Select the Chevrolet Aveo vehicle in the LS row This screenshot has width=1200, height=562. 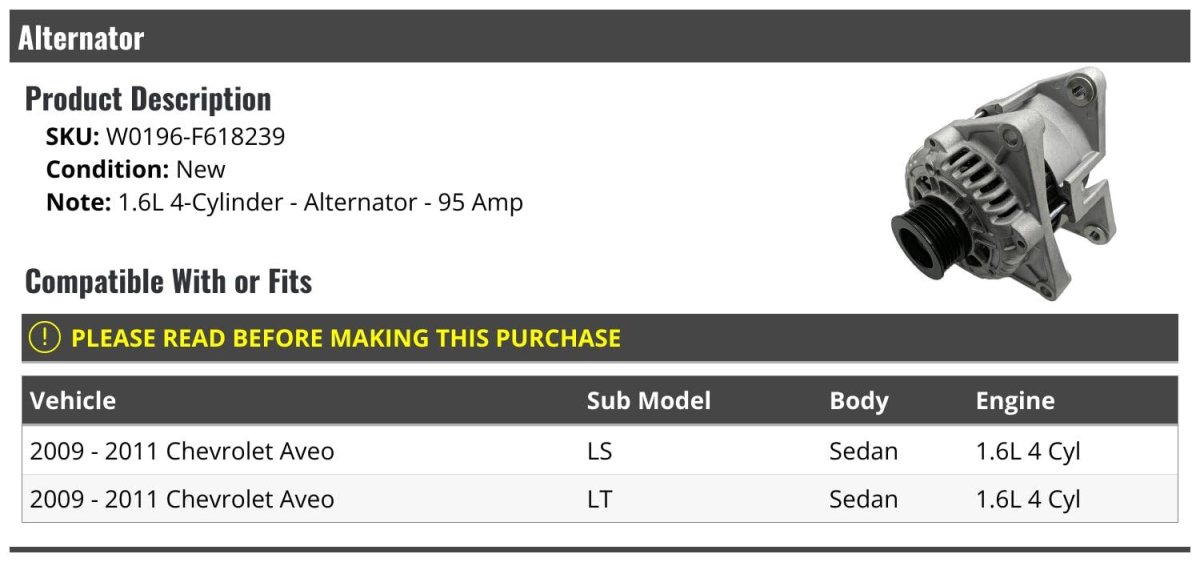tap(182, 451)
